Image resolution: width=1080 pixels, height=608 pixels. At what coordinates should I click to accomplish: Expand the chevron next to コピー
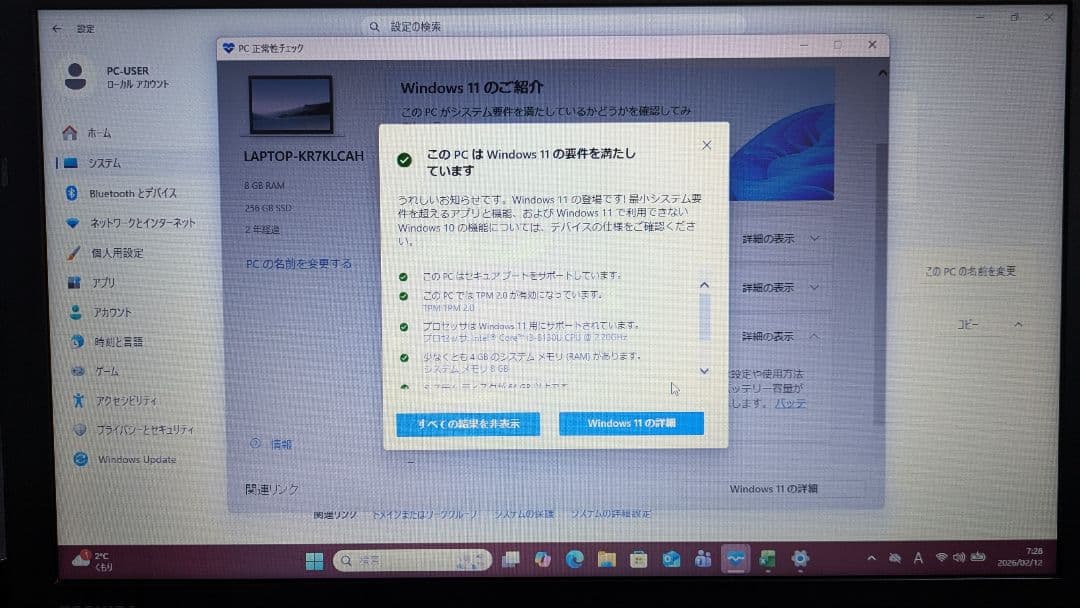coord(1018,324)
